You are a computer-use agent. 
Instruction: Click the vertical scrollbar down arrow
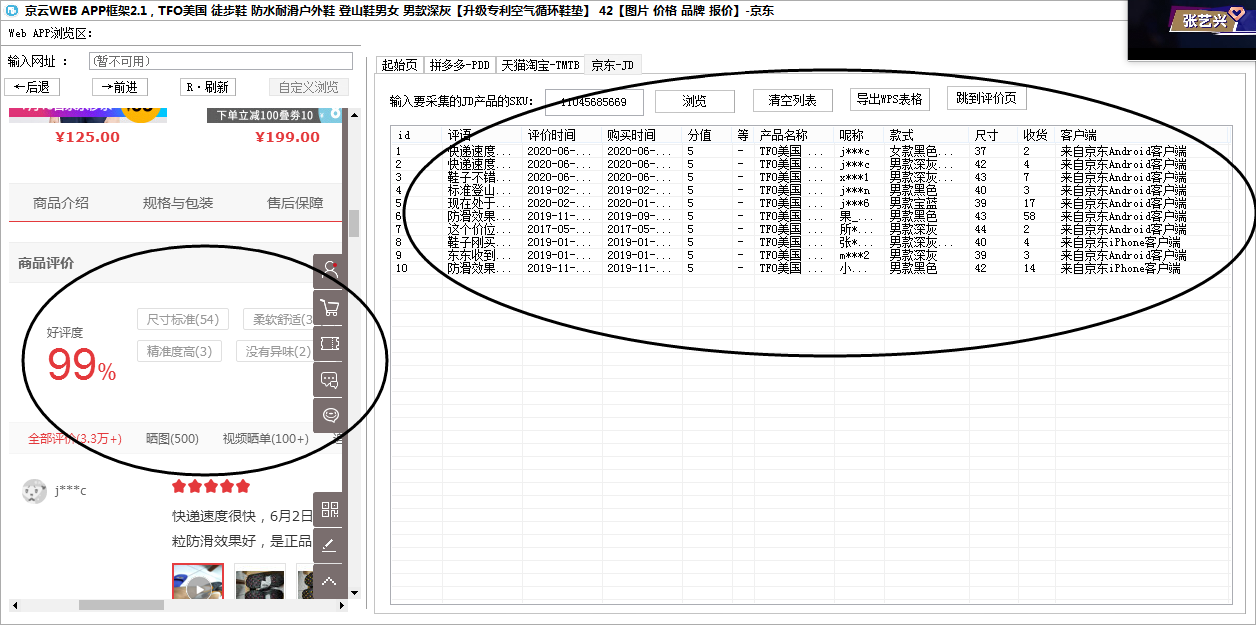pyautogui.click(x=353, y=592)
